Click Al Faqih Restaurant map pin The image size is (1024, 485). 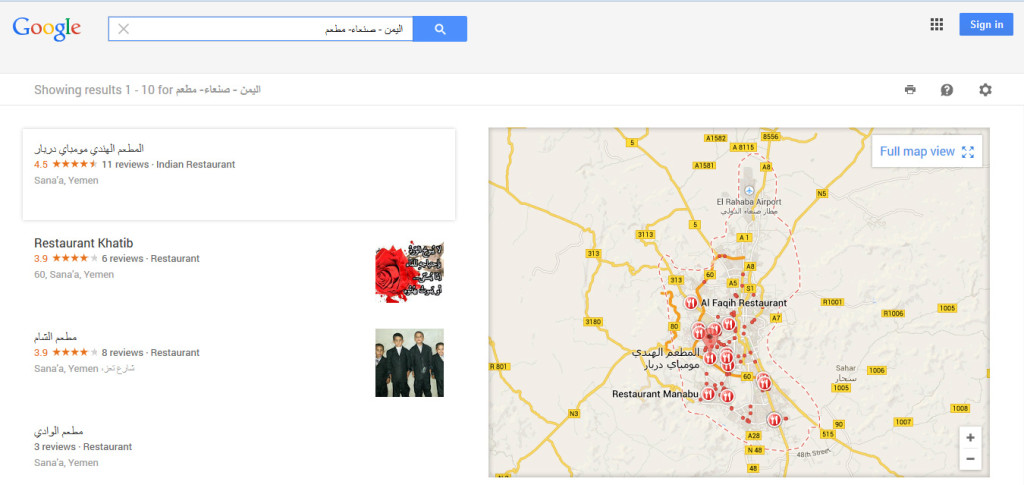click(691, 302)
